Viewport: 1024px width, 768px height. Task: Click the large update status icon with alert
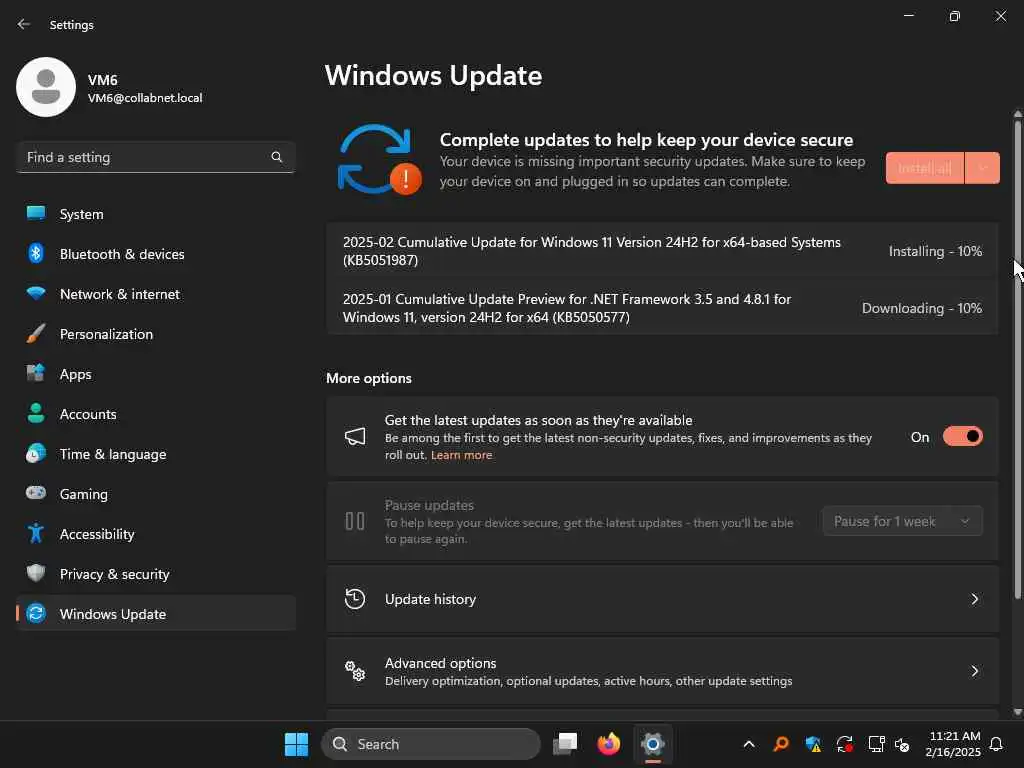coord(379,160)
